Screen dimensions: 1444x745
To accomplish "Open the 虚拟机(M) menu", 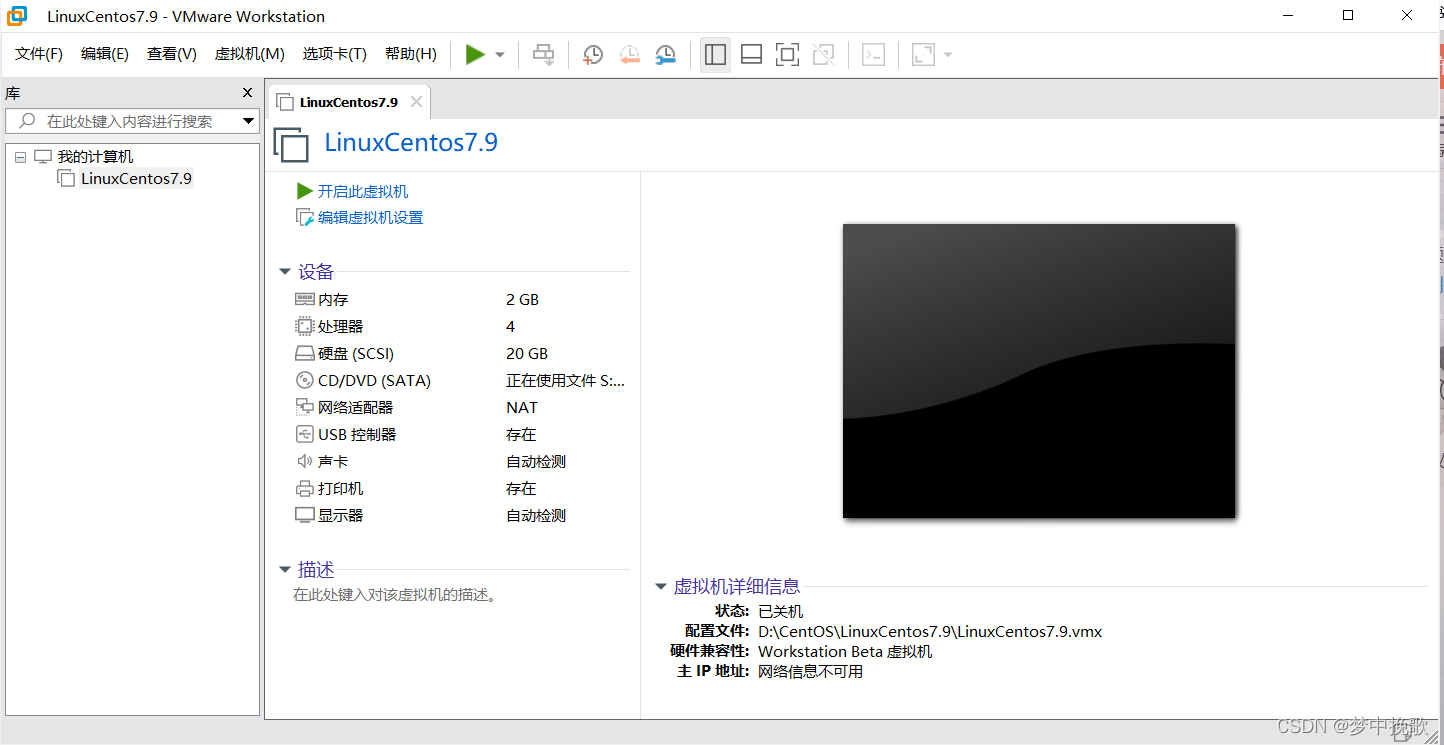I will pyautogui.click(x=249, y=54).
